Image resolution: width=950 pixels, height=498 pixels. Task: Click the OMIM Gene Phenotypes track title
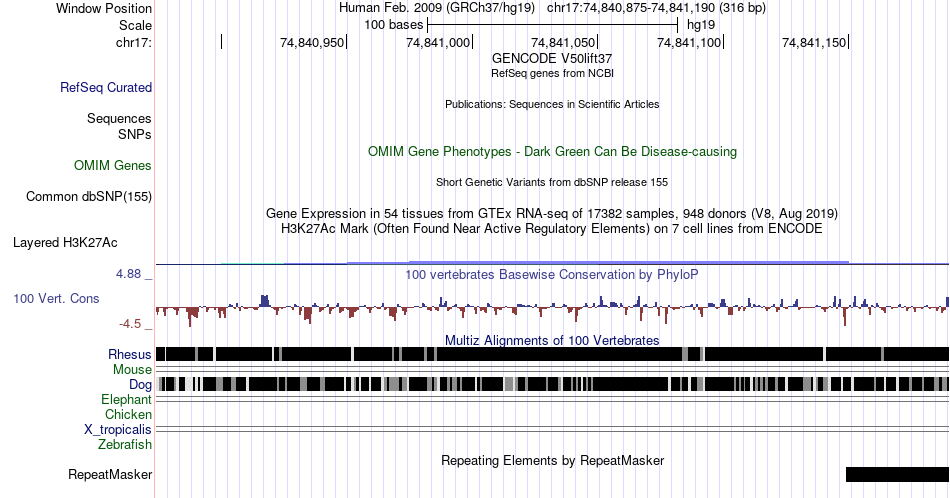tap(552, 151)
